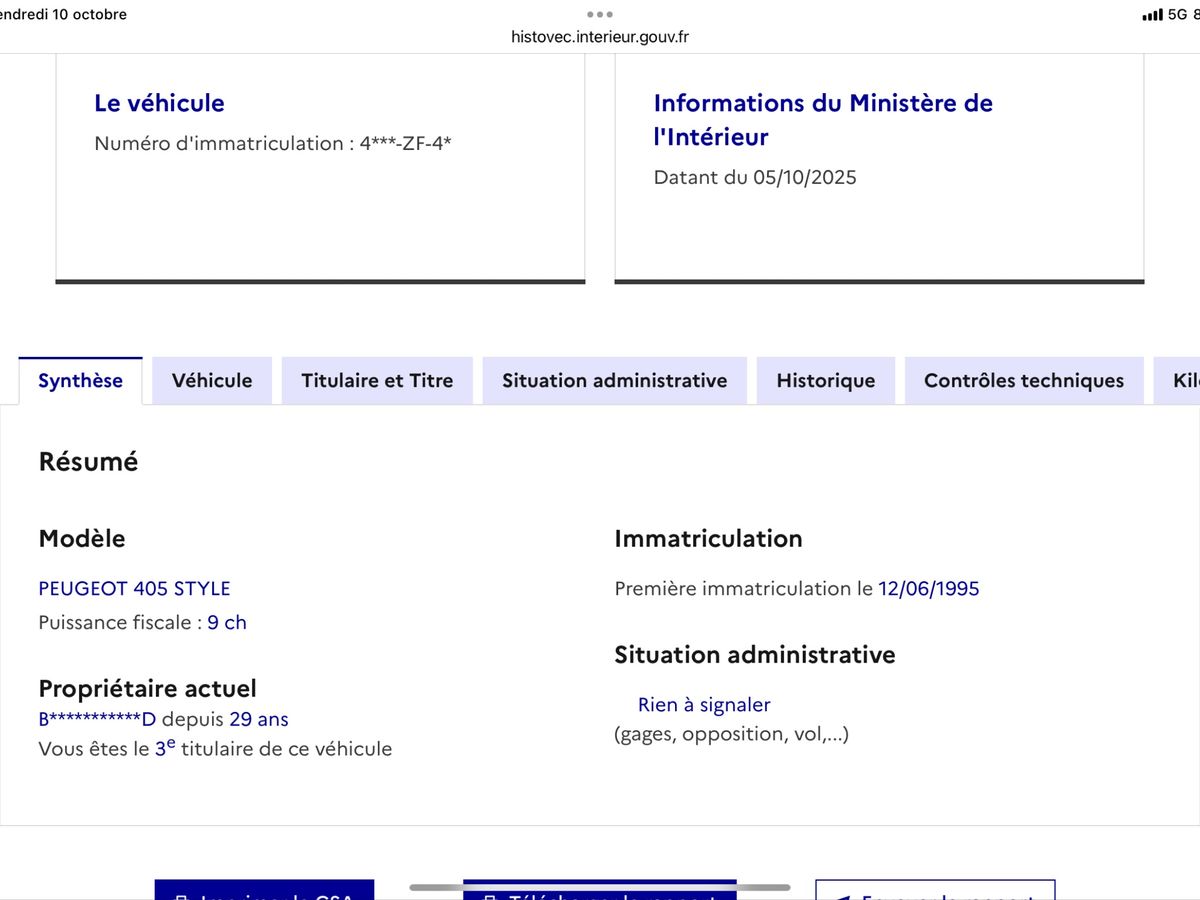Tap the histovec.interieur.gouv.fr address bar

[x=600, y=37]
